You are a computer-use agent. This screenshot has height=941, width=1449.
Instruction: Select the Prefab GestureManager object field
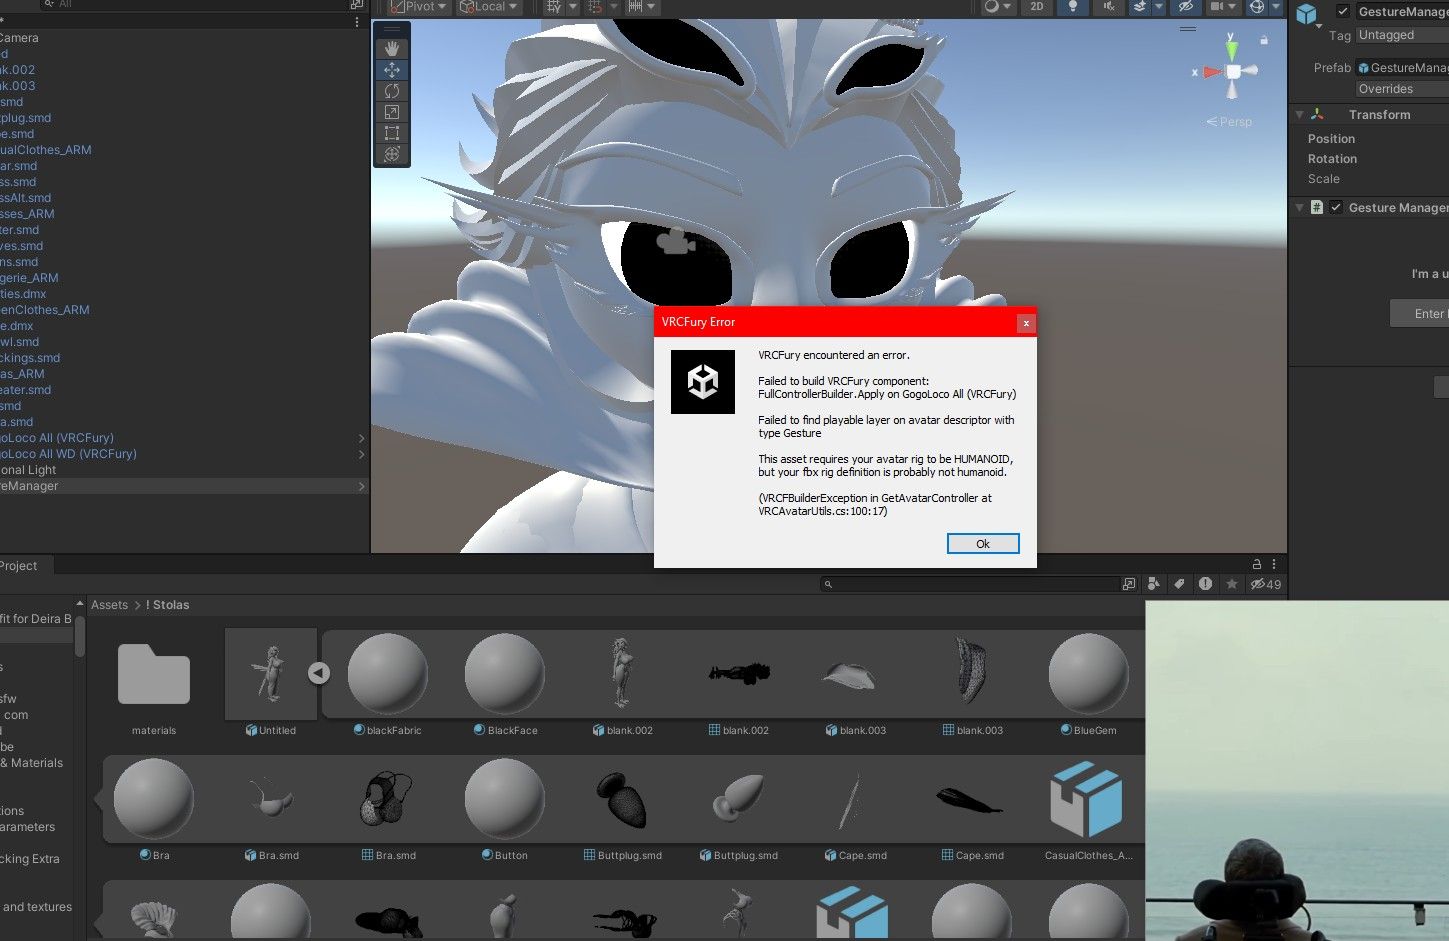[1402, 68]
